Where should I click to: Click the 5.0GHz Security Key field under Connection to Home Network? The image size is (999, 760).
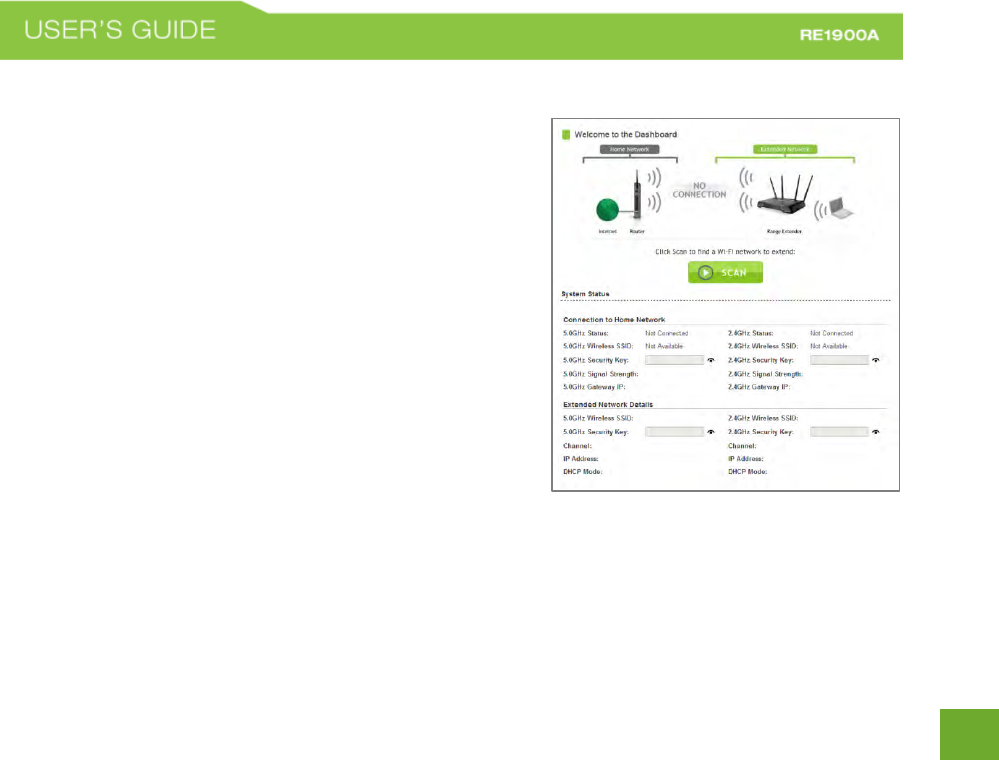point(674,360)
